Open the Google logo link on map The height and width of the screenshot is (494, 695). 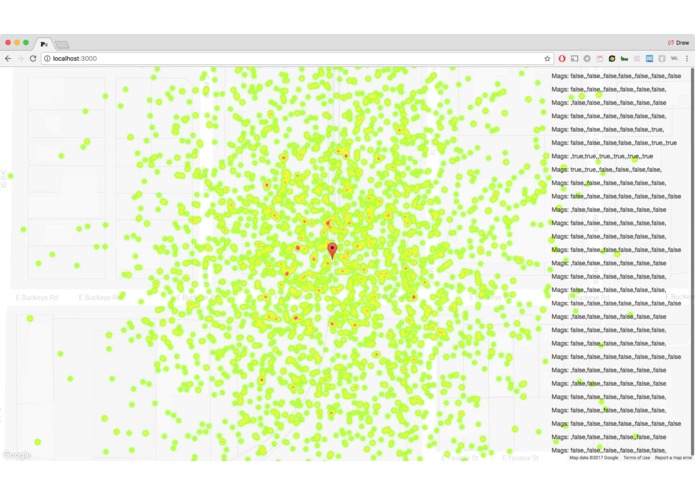(x=16, y=455)
